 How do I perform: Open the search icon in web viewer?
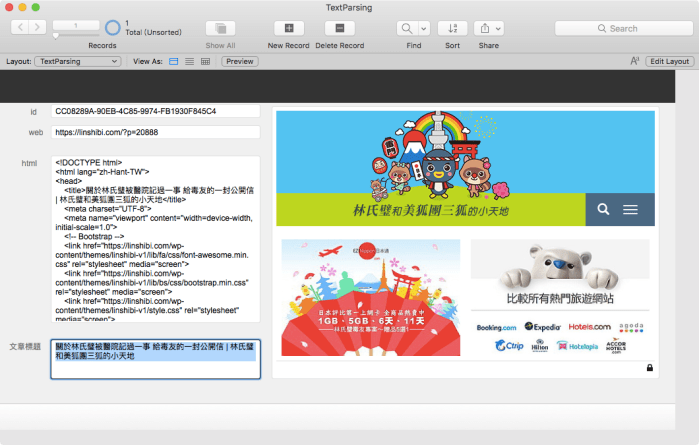[x=603, y=210]
